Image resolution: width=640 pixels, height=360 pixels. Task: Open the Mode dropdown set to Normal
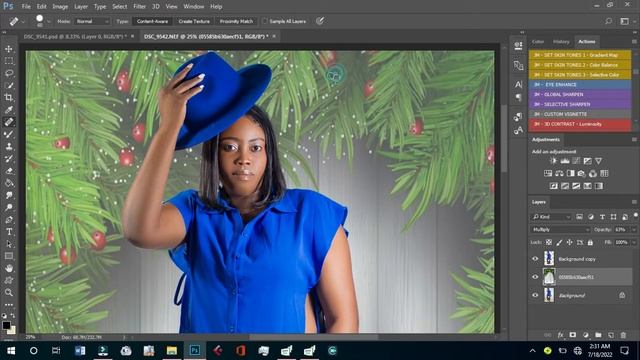[92, 21]
